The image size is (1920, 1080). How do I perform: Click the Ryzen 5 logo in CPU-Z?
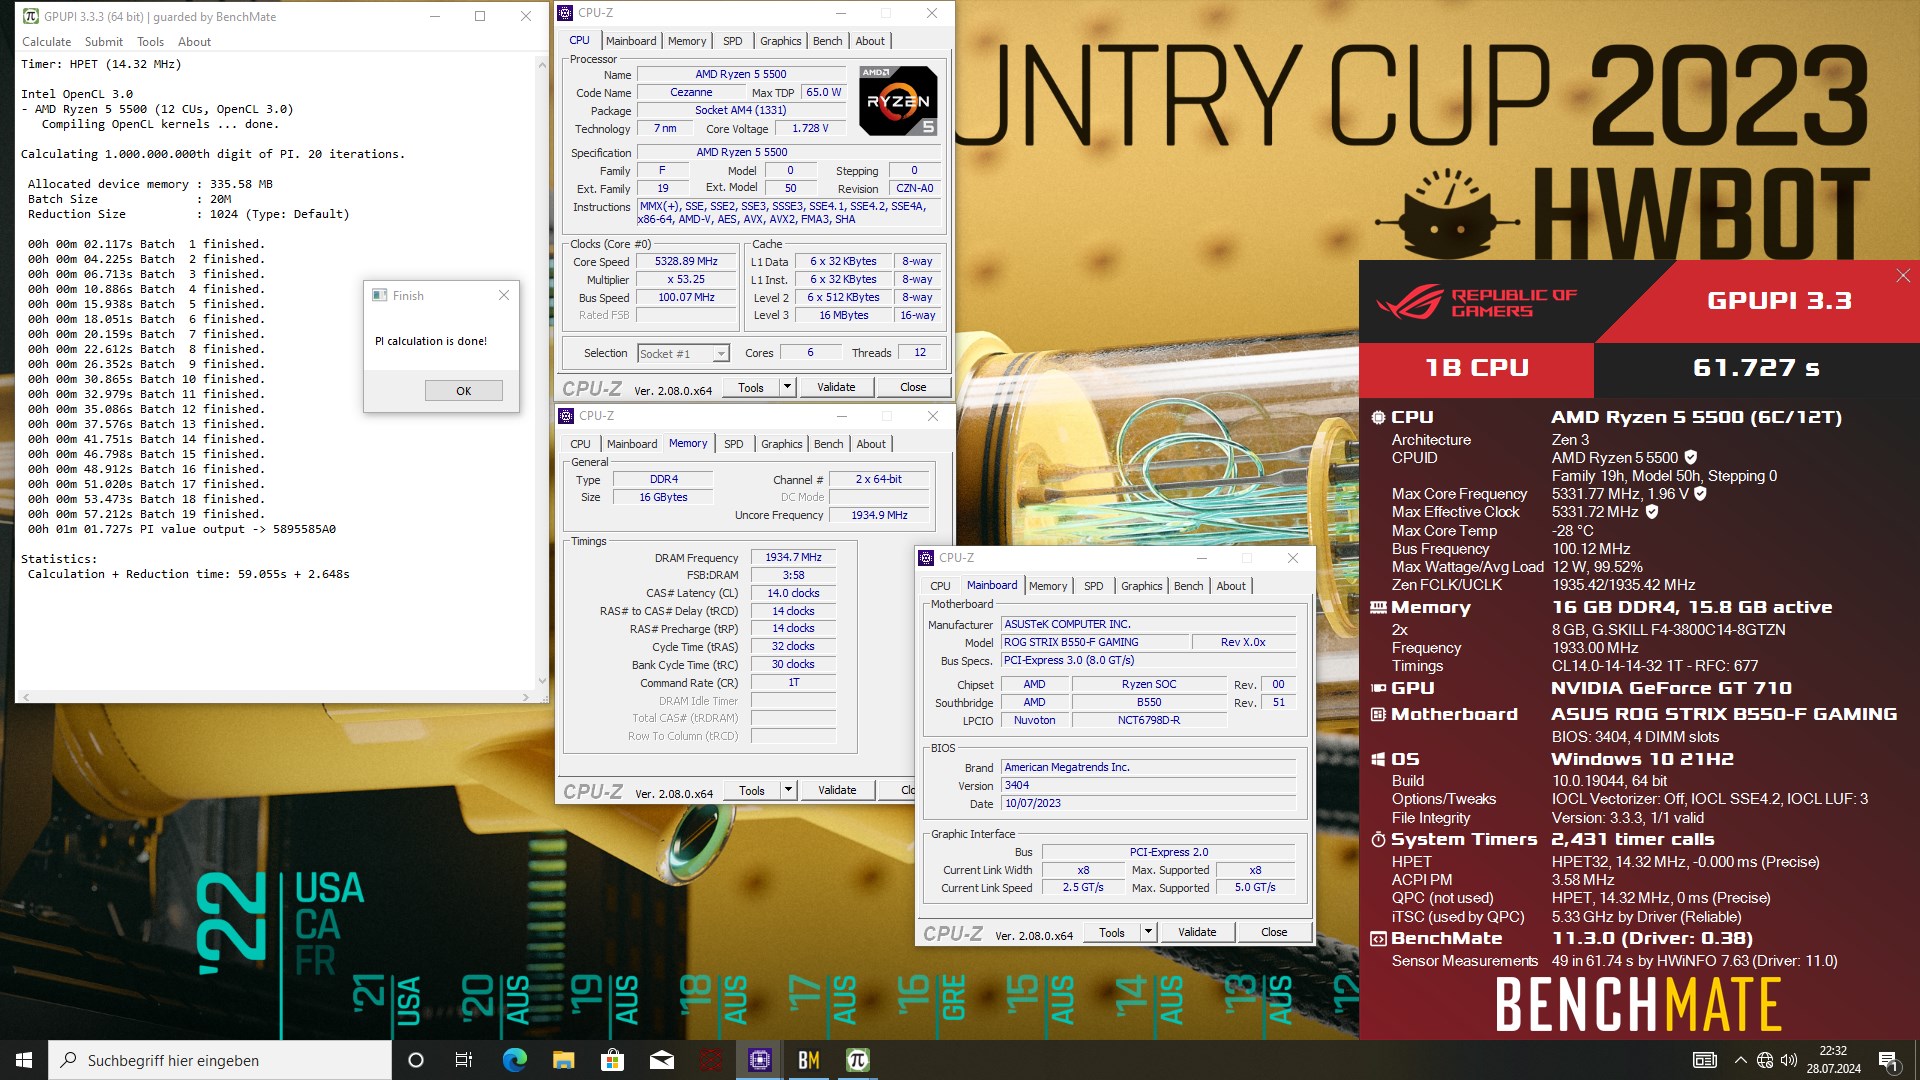tap(898, 101)
